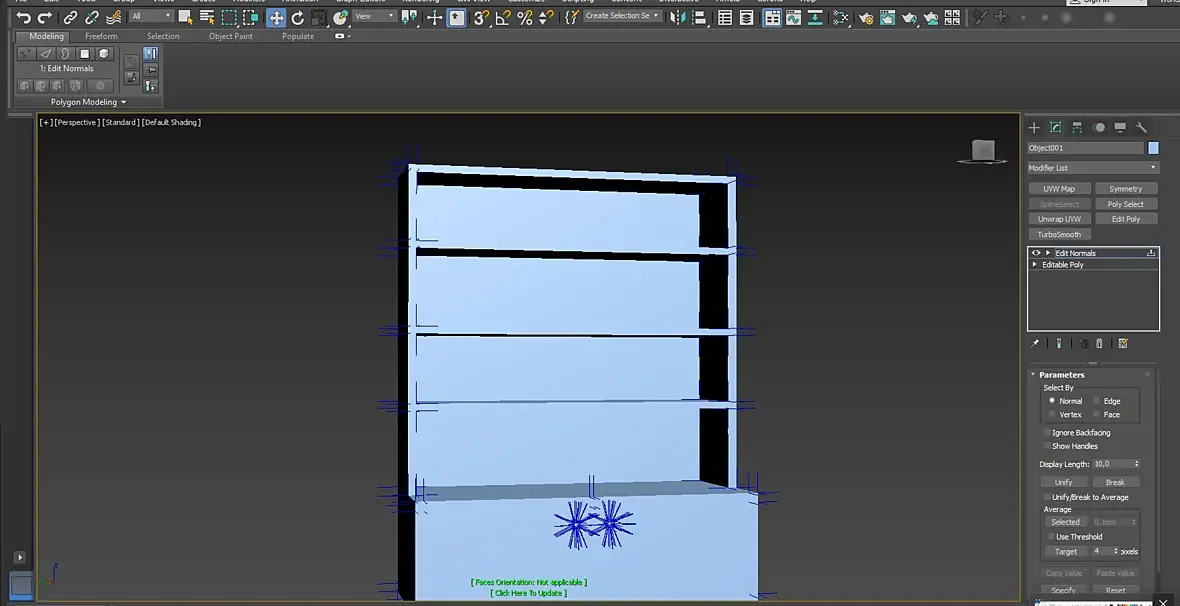Switch to the Utilities wrench panel icon

coord(1142,127)
